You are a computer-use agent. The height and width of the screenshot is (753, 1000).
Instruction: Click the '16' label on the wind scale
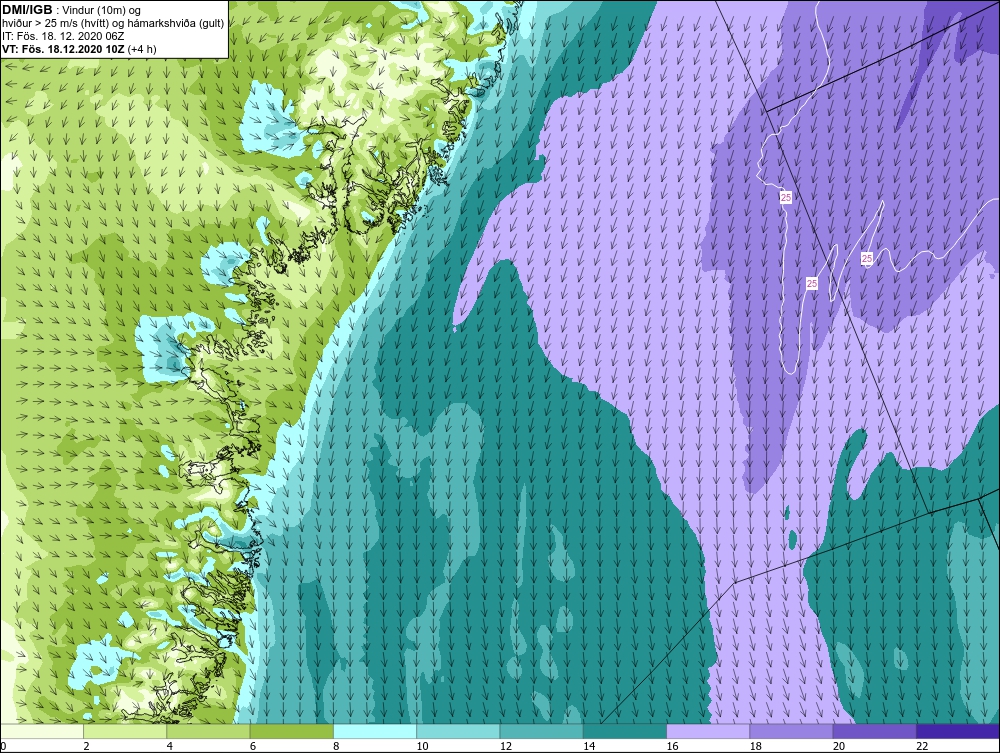[x=672, y=747]
